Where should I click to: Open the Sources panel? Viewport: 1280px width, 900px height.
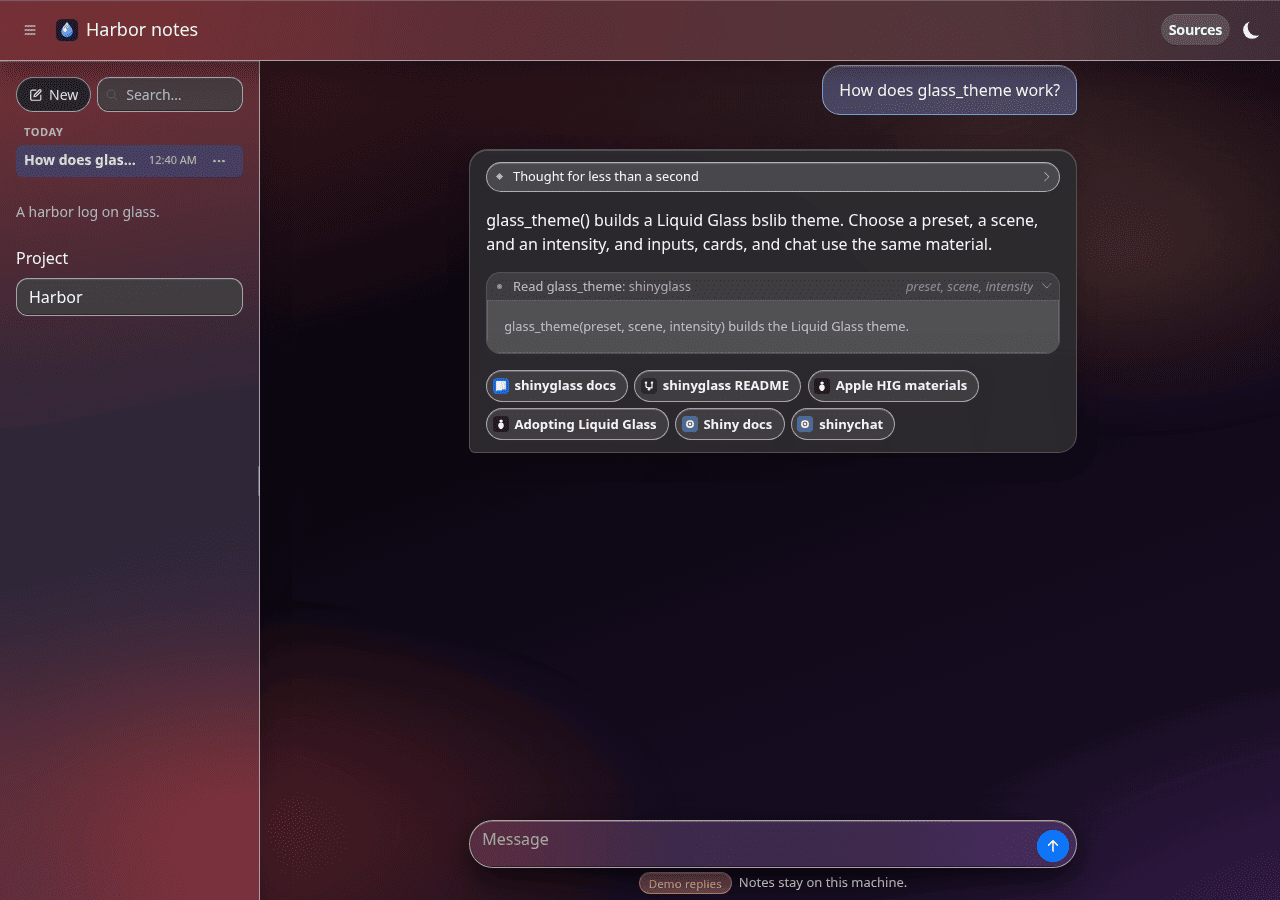pyautogui.click(x=1195, y=30)
